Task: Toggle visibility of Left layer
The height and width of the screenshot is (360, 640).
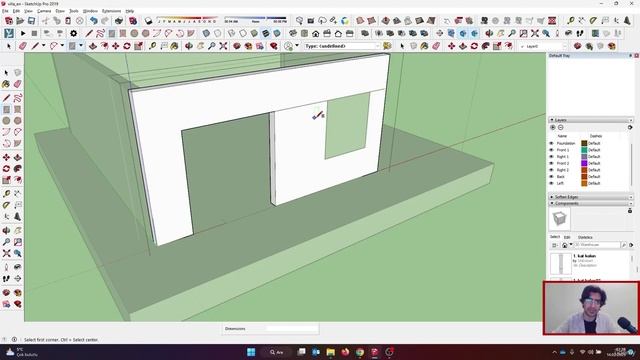Action: coord(551,183)
